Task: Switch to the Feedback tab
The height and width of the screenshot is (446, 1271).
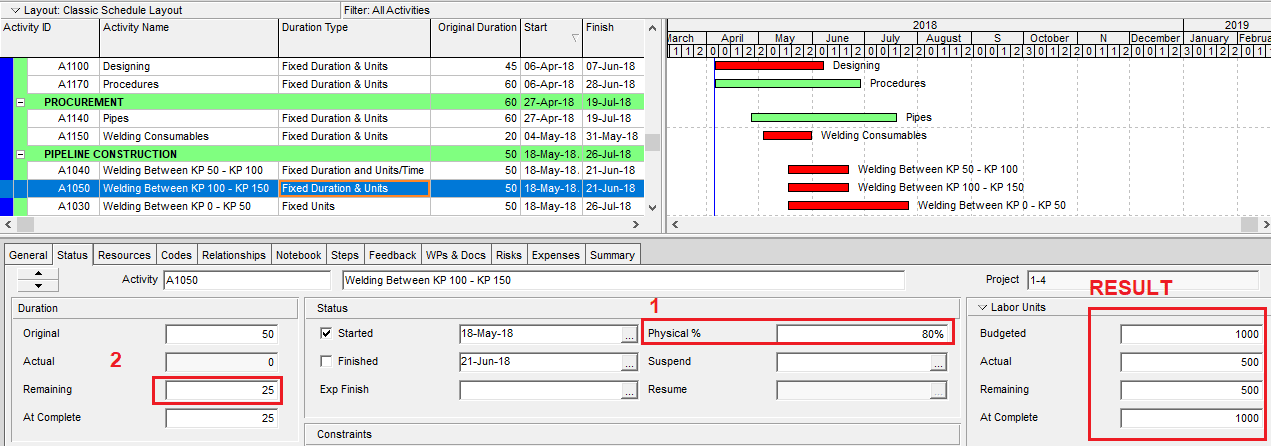Action: point(392,255)
